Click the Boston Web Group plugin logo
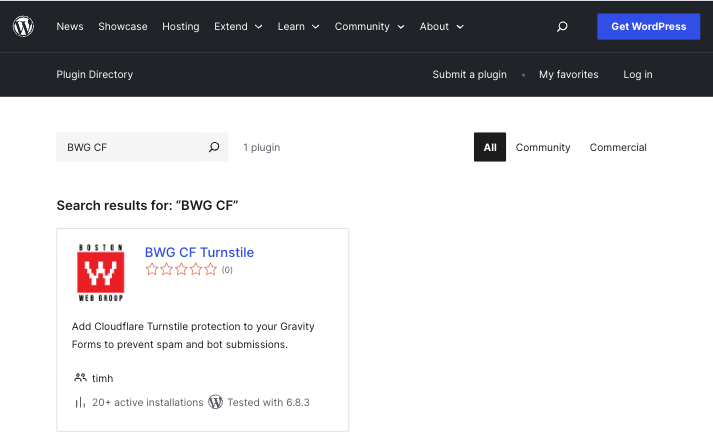This screenshot has height=442, width=713. point(101,272)
